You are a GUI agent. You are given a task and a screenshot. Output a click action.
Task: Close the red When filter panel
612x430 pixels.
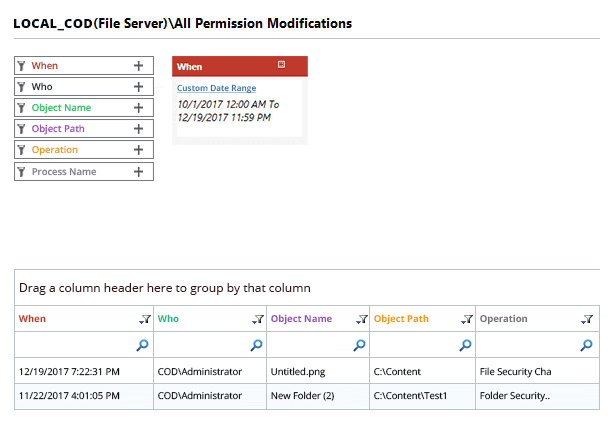click(x=281, y=64)
